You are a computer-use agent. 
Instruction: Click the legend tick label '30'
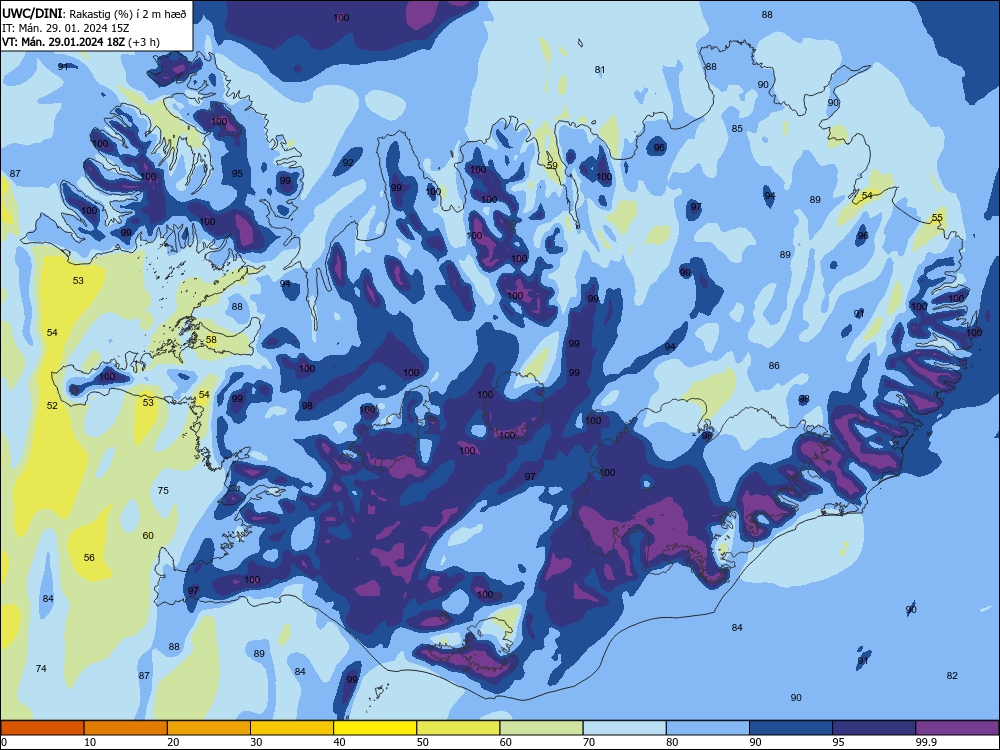click(x=256, y=742)
